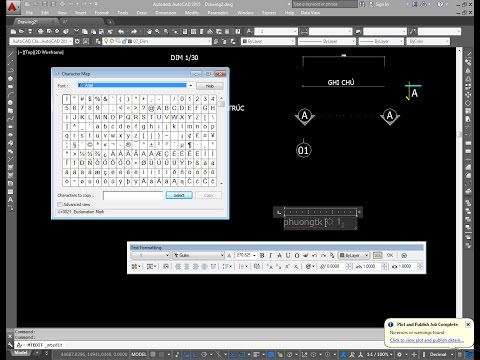Click the insert field icon
Viewport: 480px width, 360px height.
click(x=257, y=266)
